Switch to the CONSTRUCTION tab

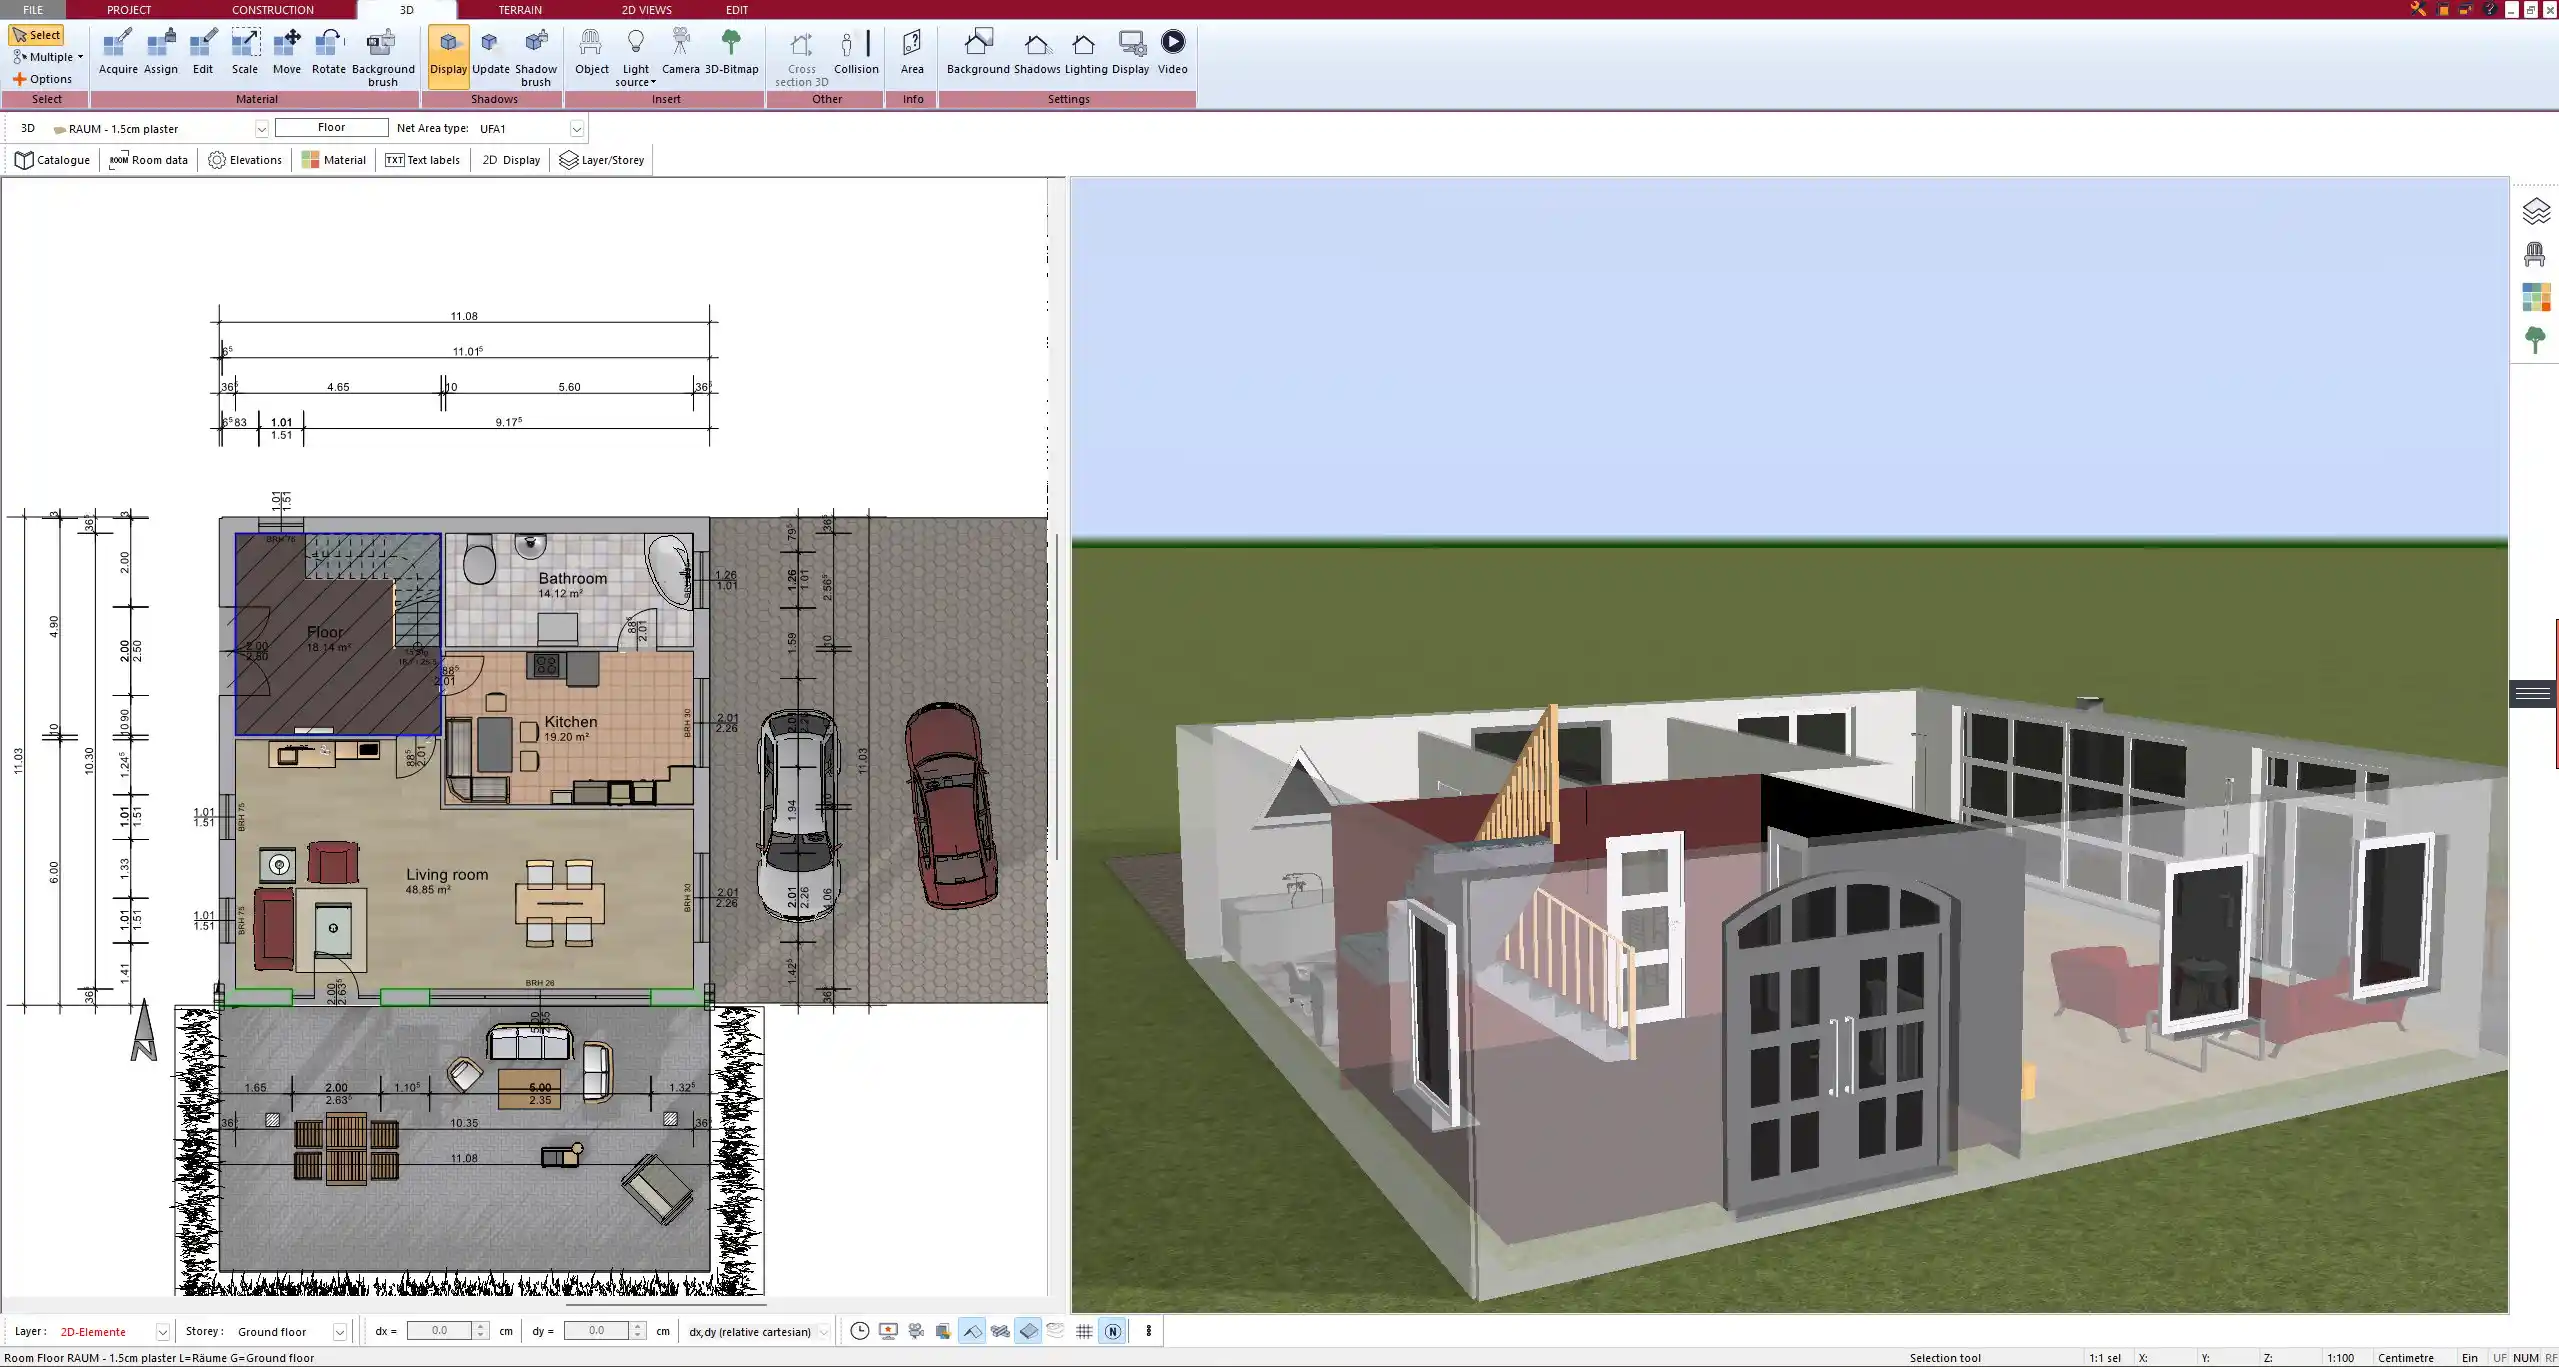tap(273, 9)
